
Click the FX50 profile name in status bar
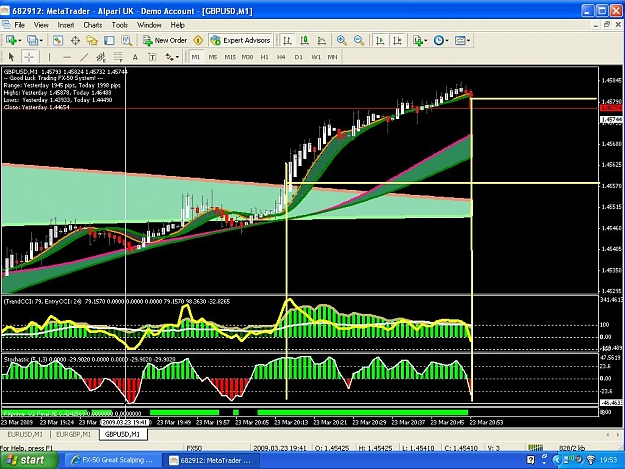(194, 448)
